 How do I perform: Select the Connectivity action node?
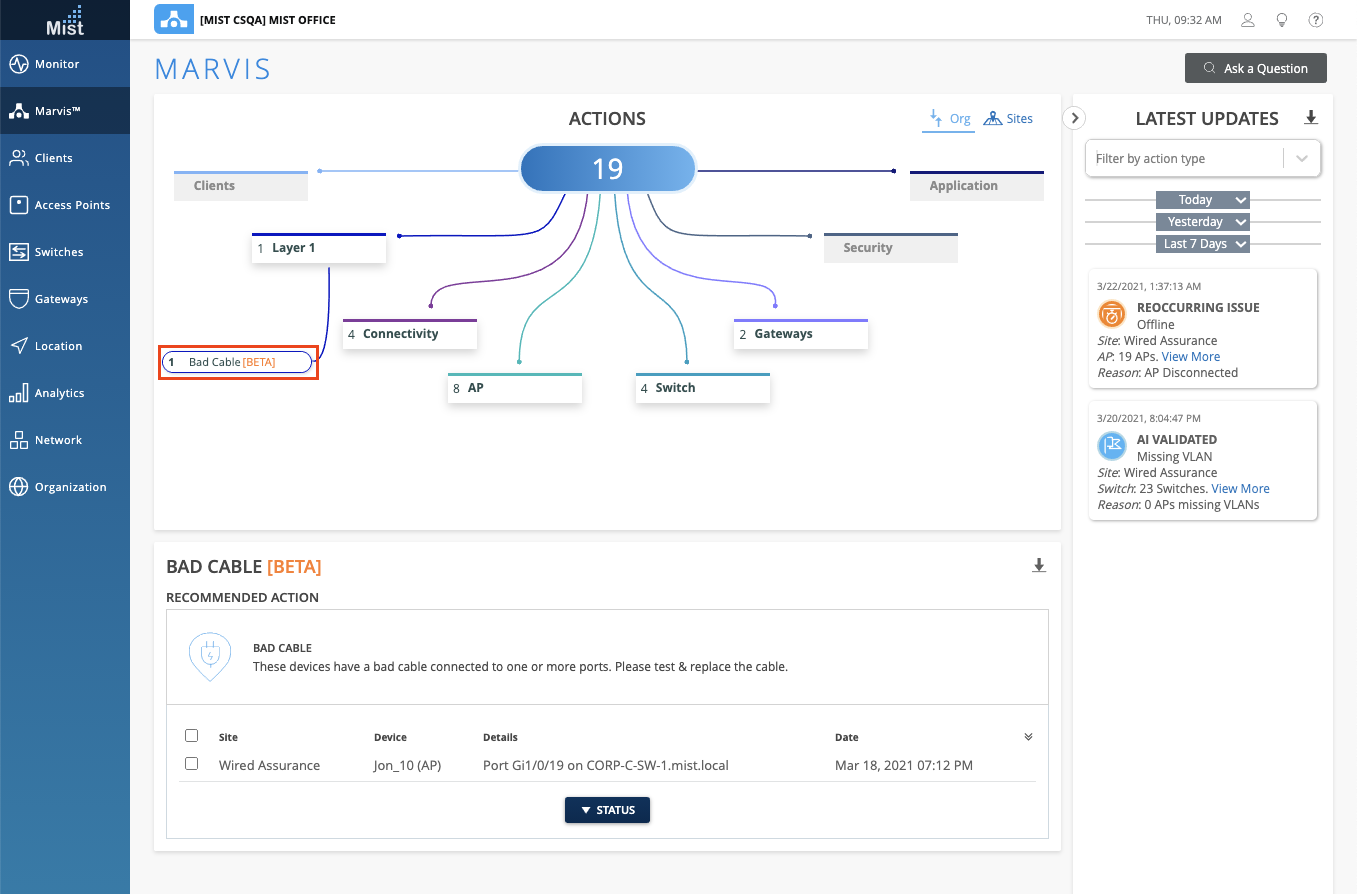409,334
